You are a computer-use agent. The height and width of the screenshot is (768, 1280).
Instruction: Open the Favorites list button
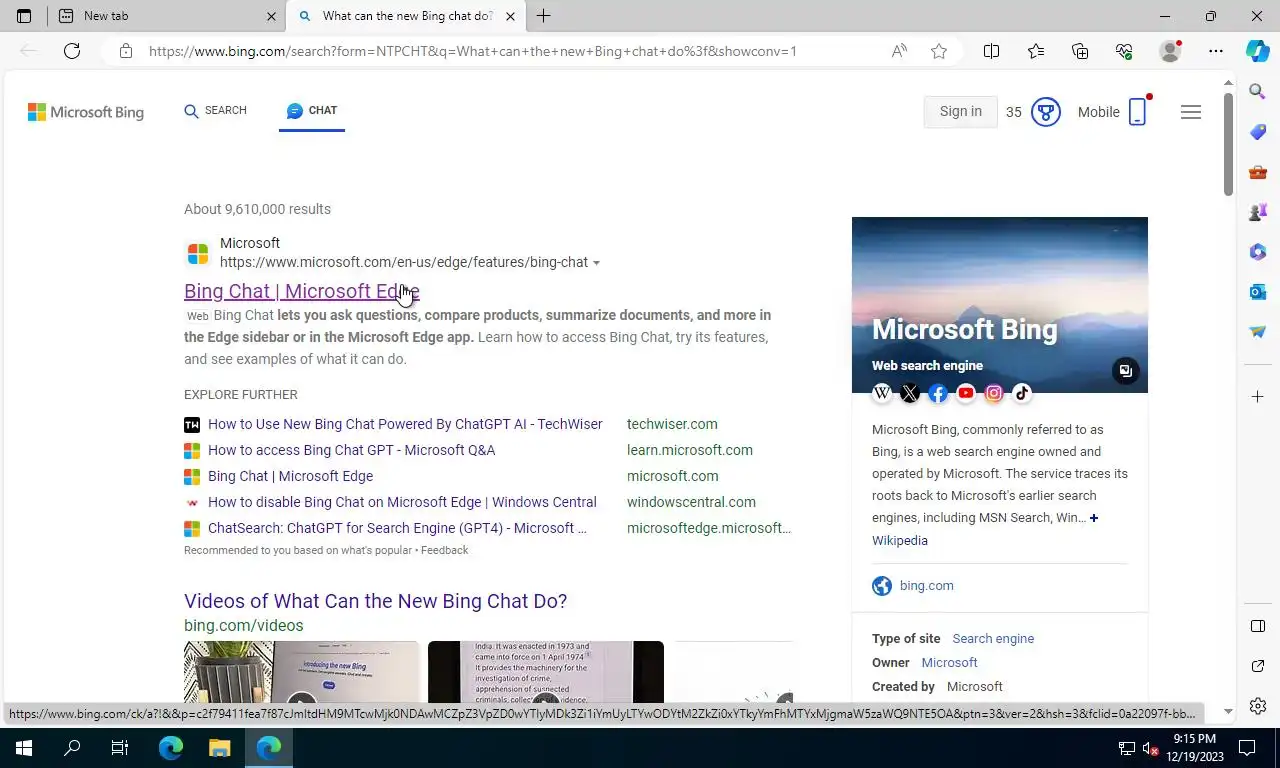(1035, 51)
